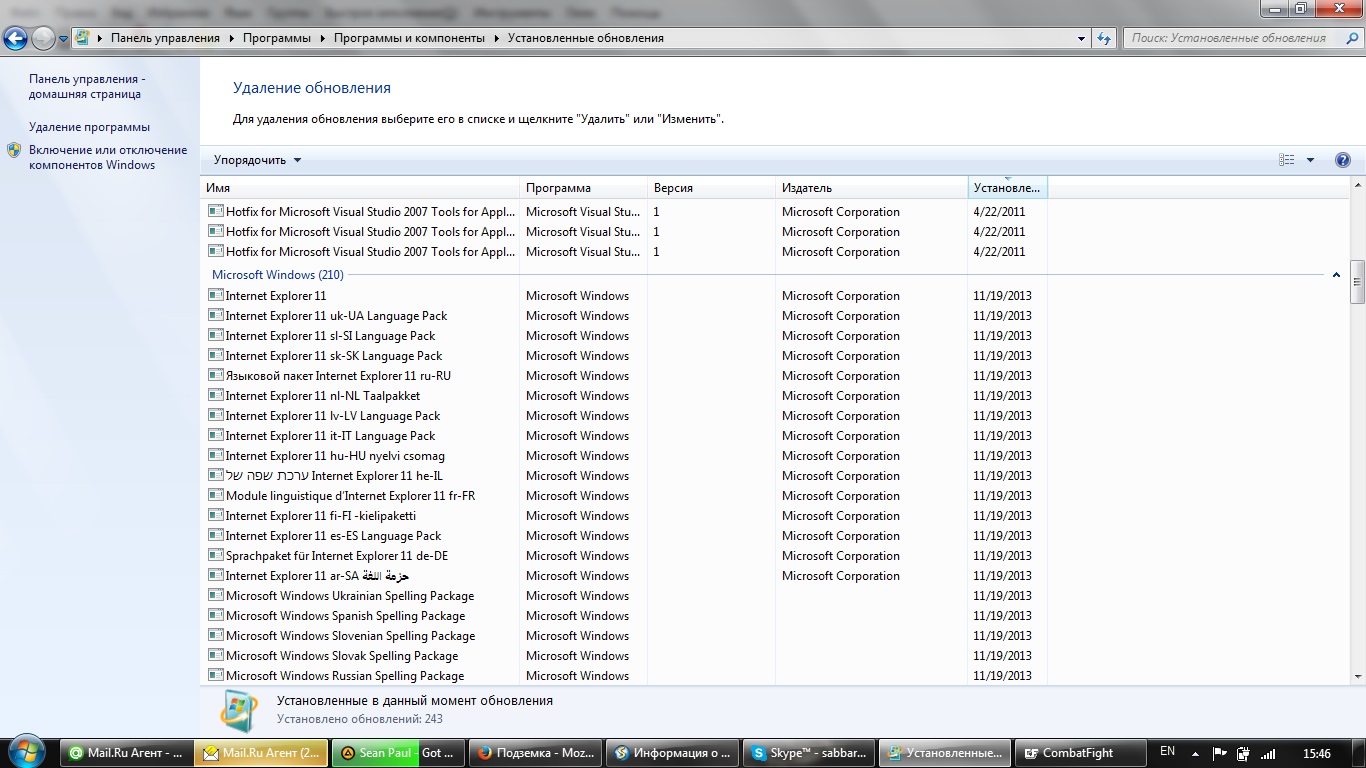
Task: Select Internet Explorer 11 fi-FI -kielipaketti
Action: click(320, 516)
